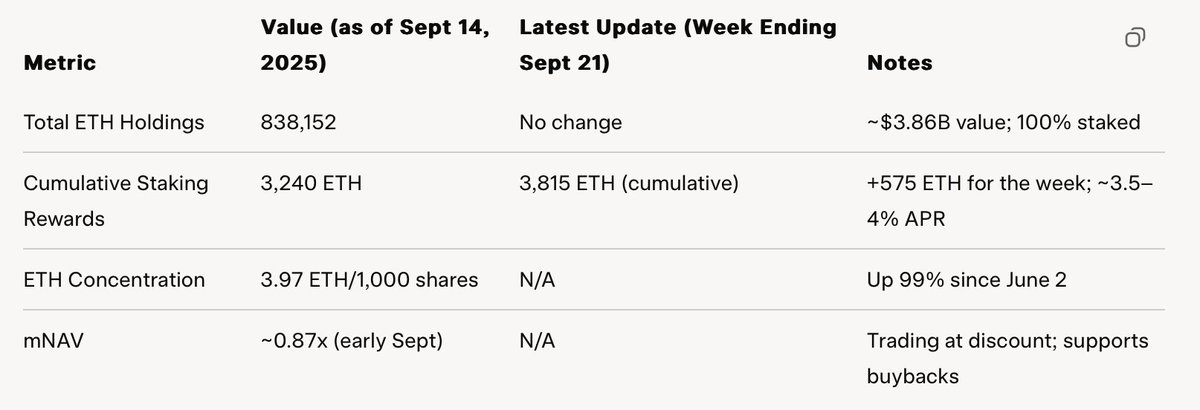Click the Metric column header
Image resolution: width=1200 pixels, height=410 pixels.
point(62,63)
